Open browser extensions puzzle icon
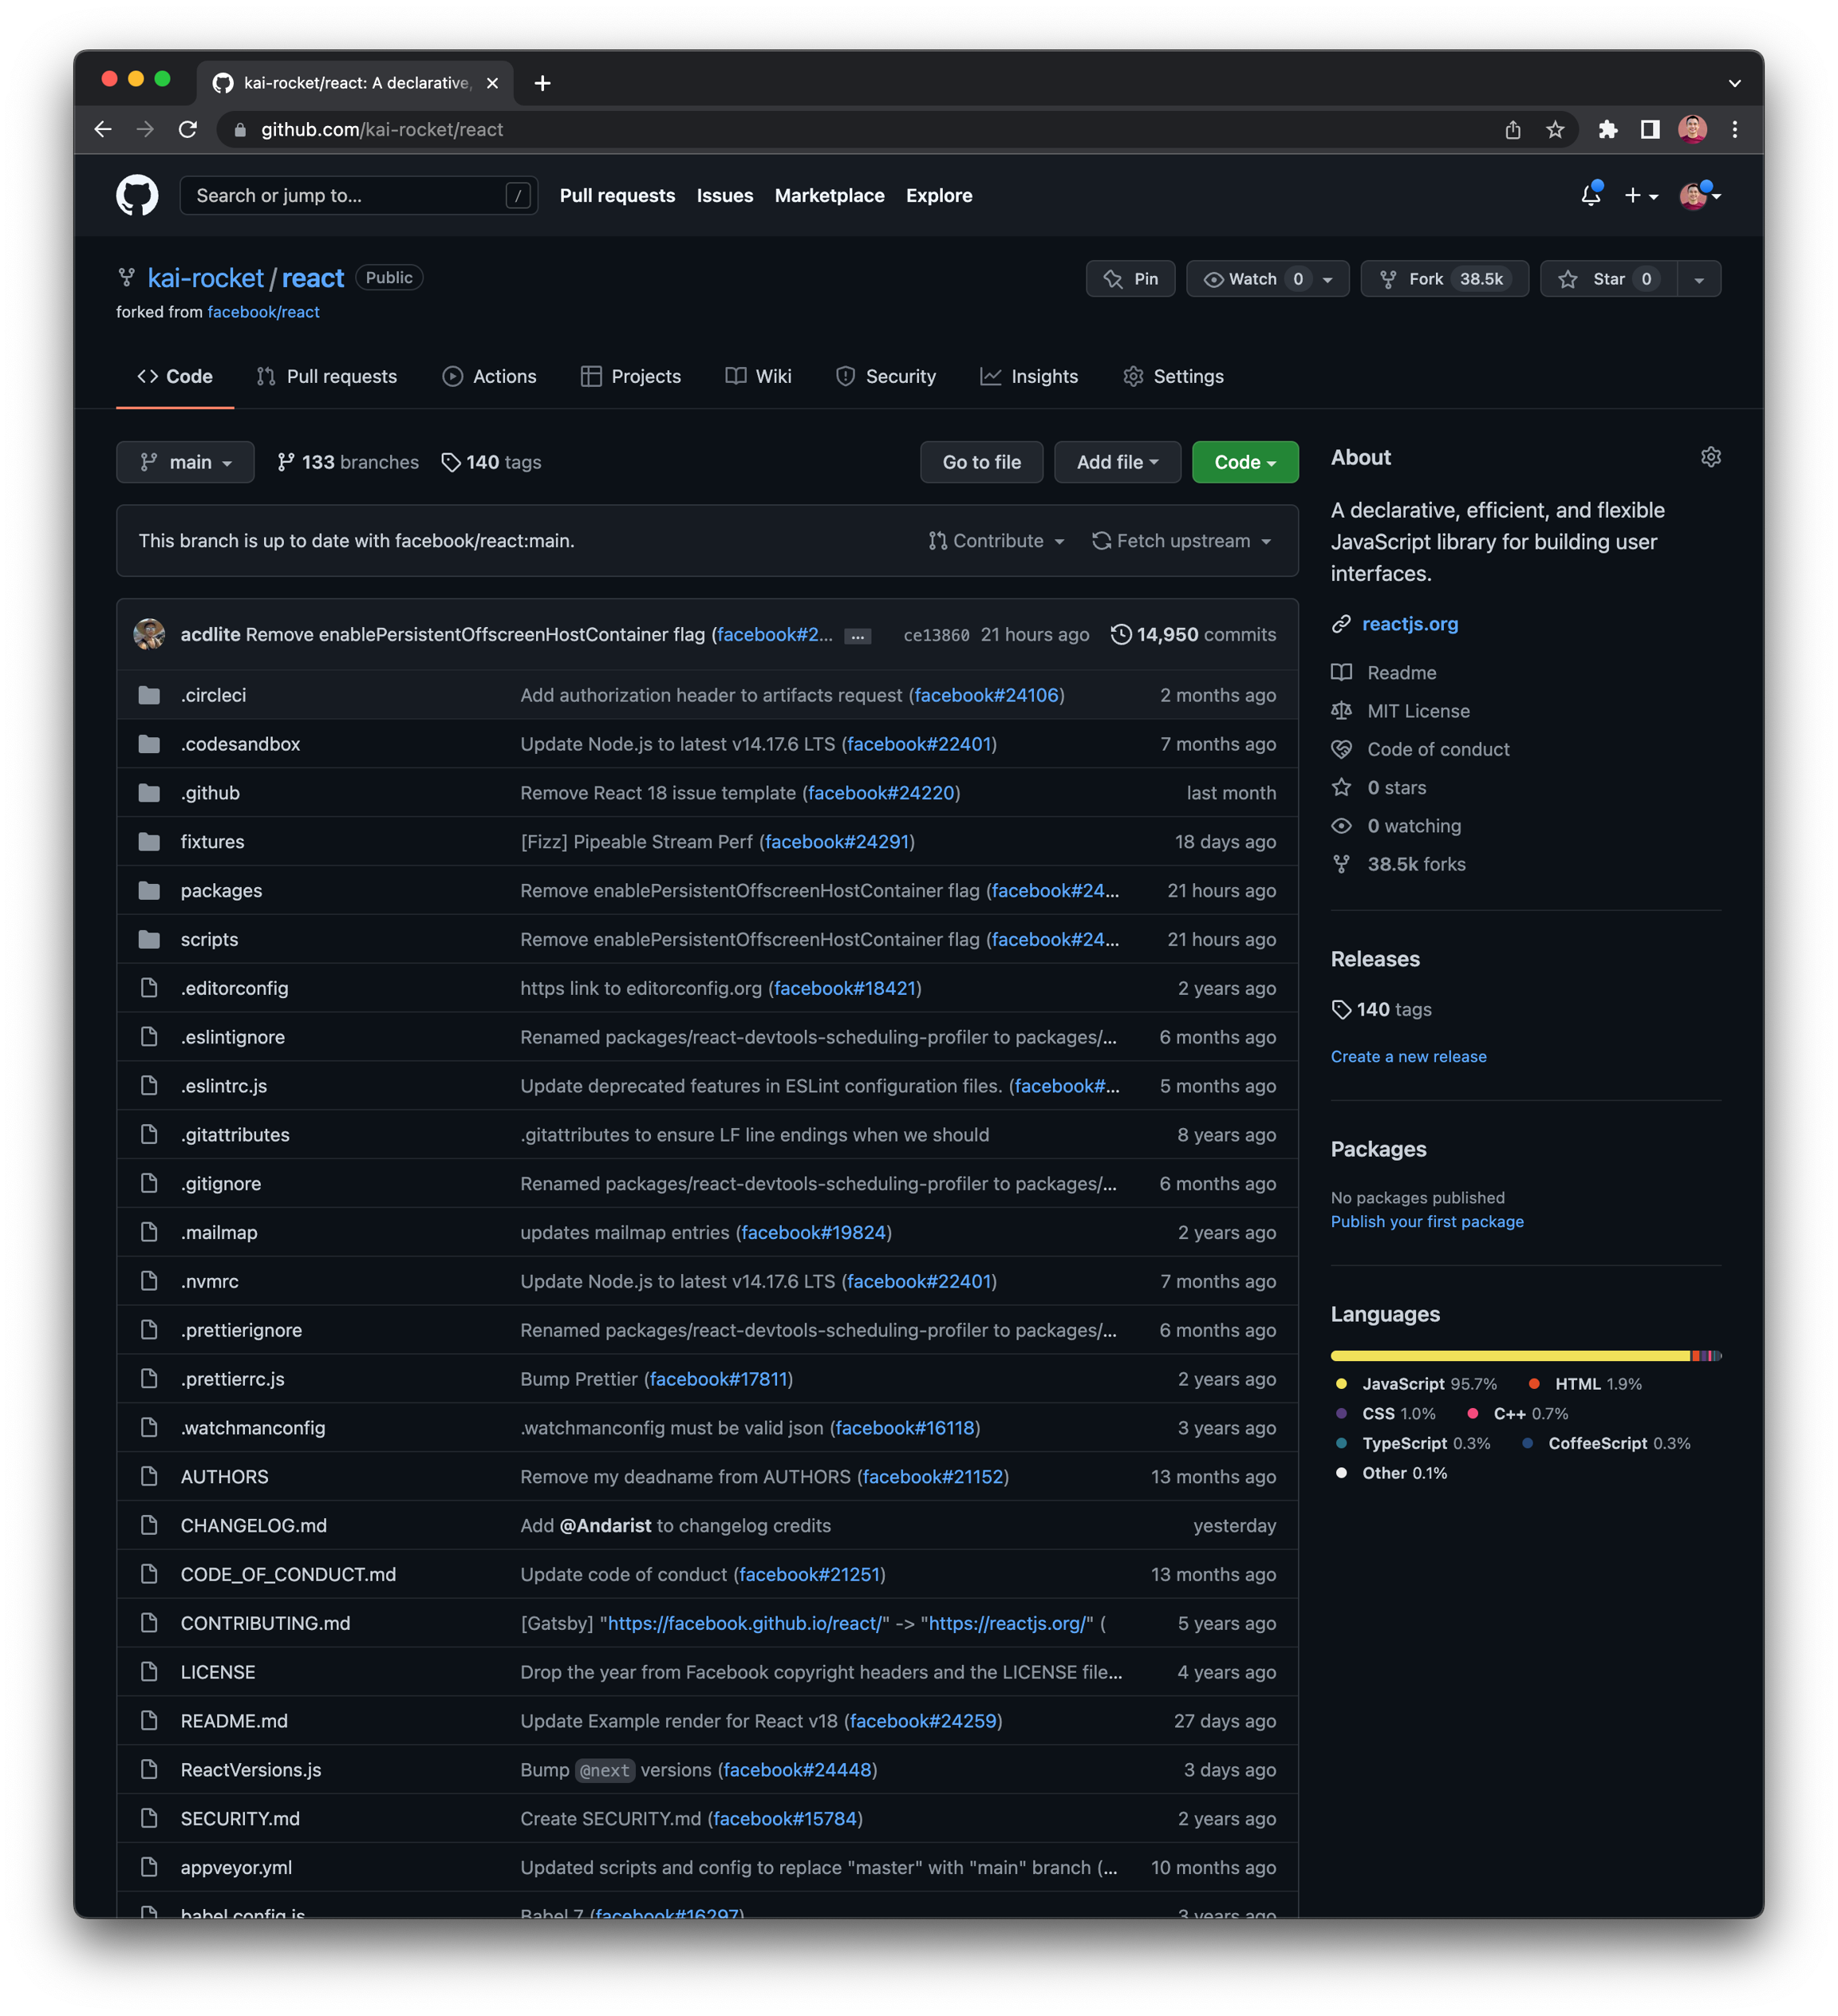This screenshot has height=2016, width=1838. pyautogui.click(x=1607, y=130)
